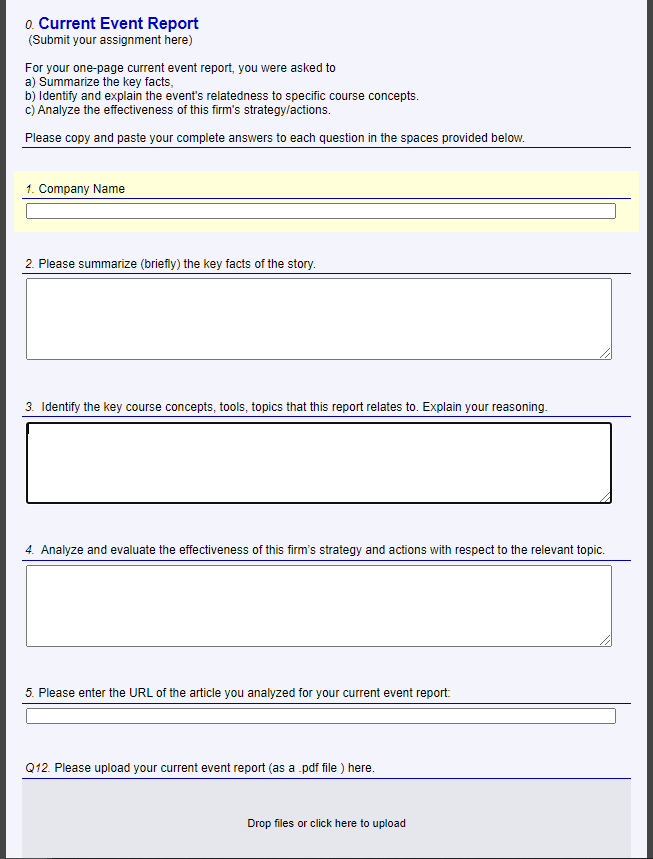This screenshot has height=859, width=653.
Task: Click the 'Please summarize (briefly)' question label
Action: point(177,264)
